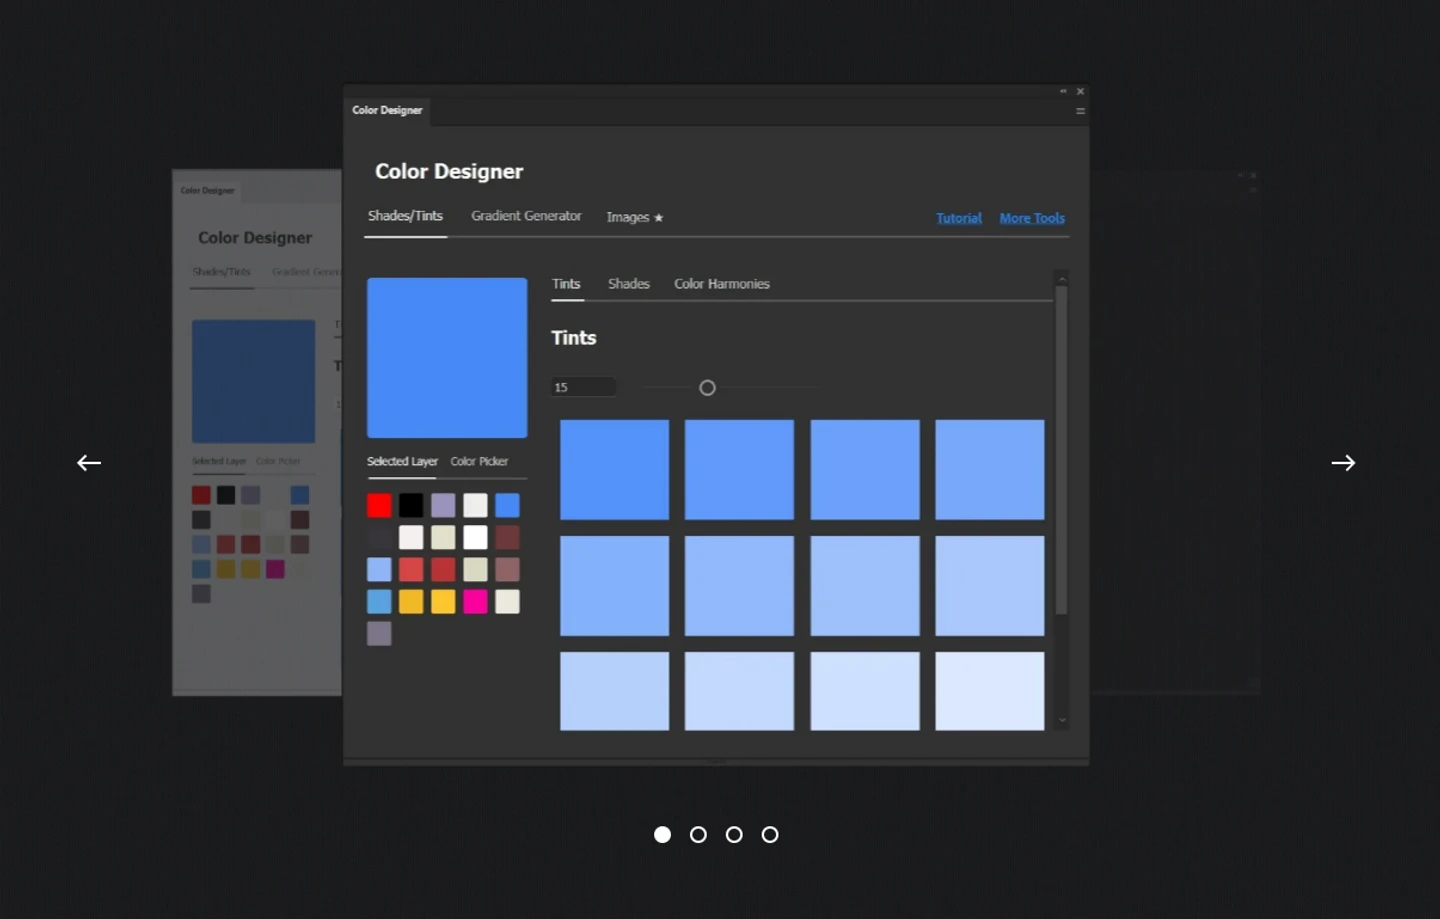Click the darkest tint in the top row
The width and height of the screenshot is (1440, 919).
[614, 470]
